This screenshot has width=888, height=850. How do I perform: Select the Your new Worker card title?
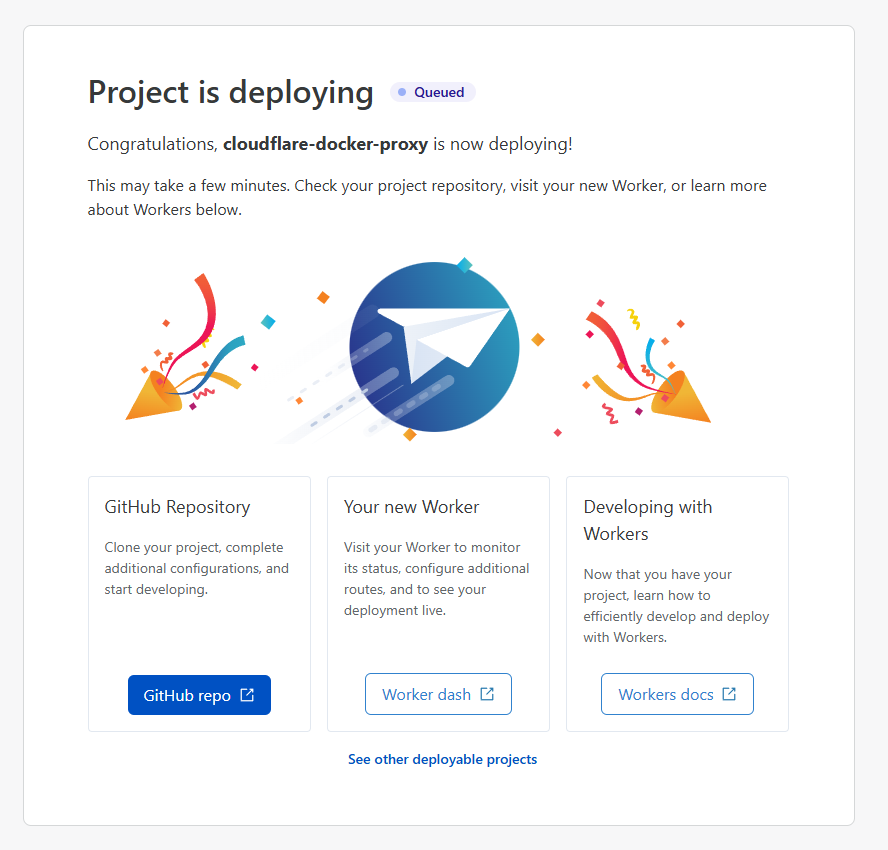(x=411, y=506)
